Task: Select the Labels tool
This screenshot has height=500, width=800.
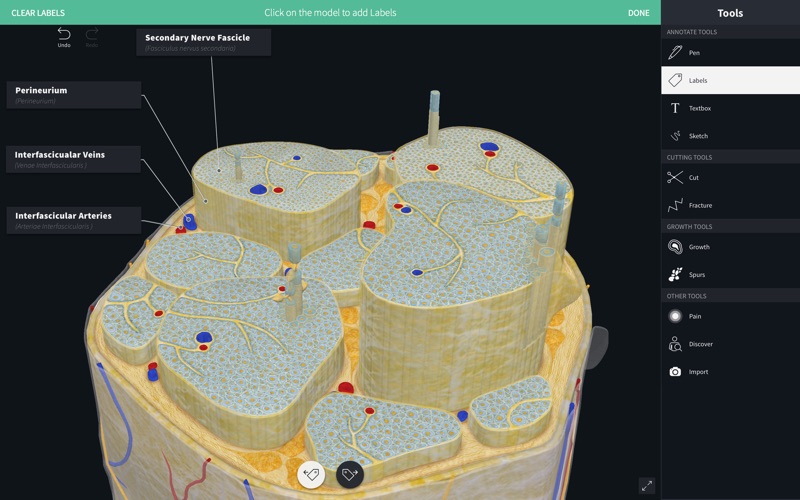Action: (x=730, y=80)
